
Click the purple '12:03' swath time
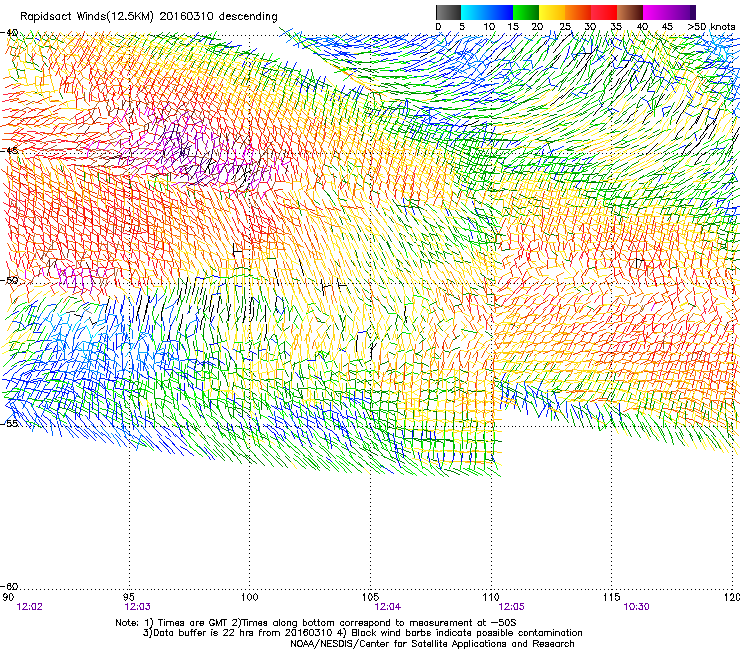(x=137, y=607)
